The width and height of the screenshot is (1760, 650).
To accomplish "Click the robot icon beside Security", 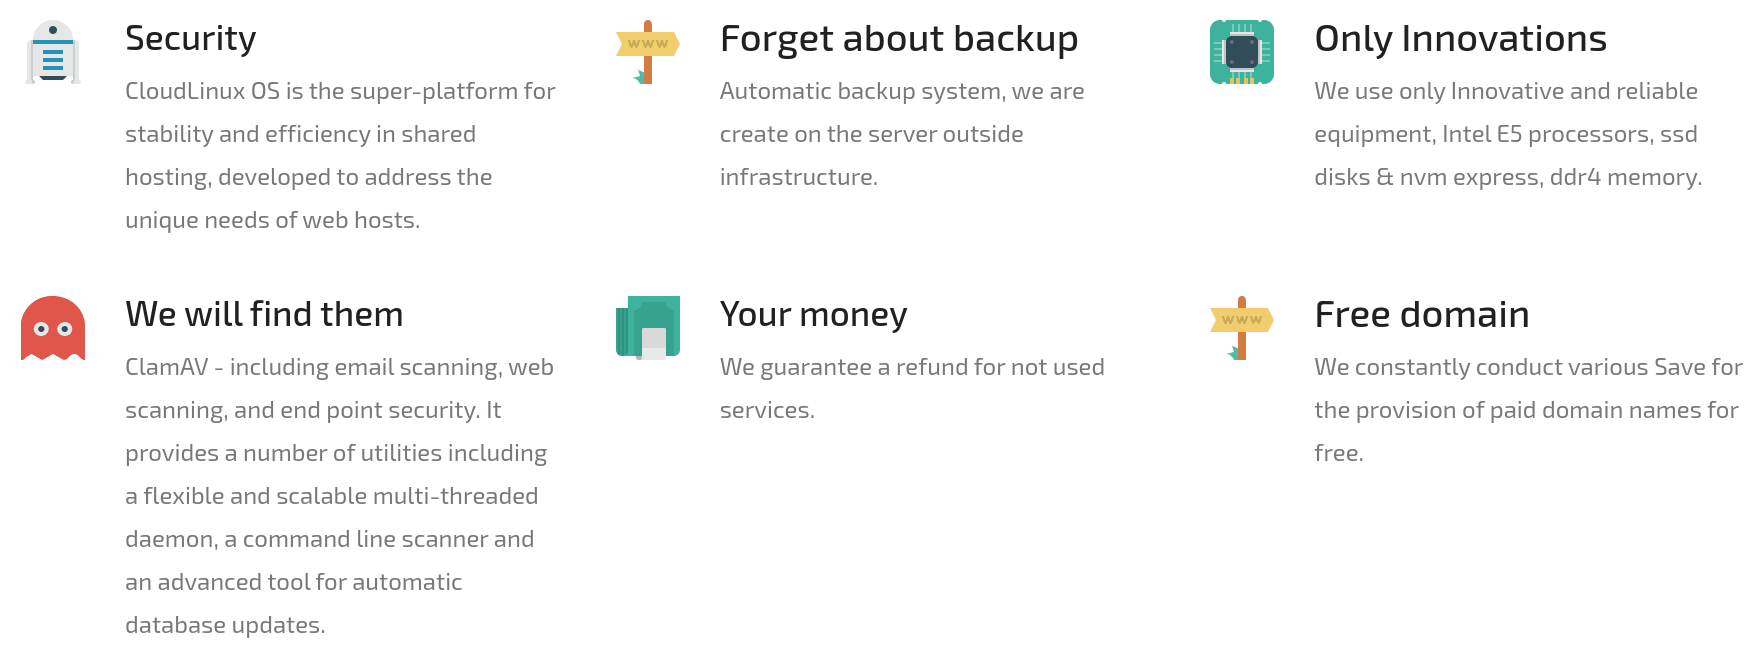I will [x=53, y=52].
